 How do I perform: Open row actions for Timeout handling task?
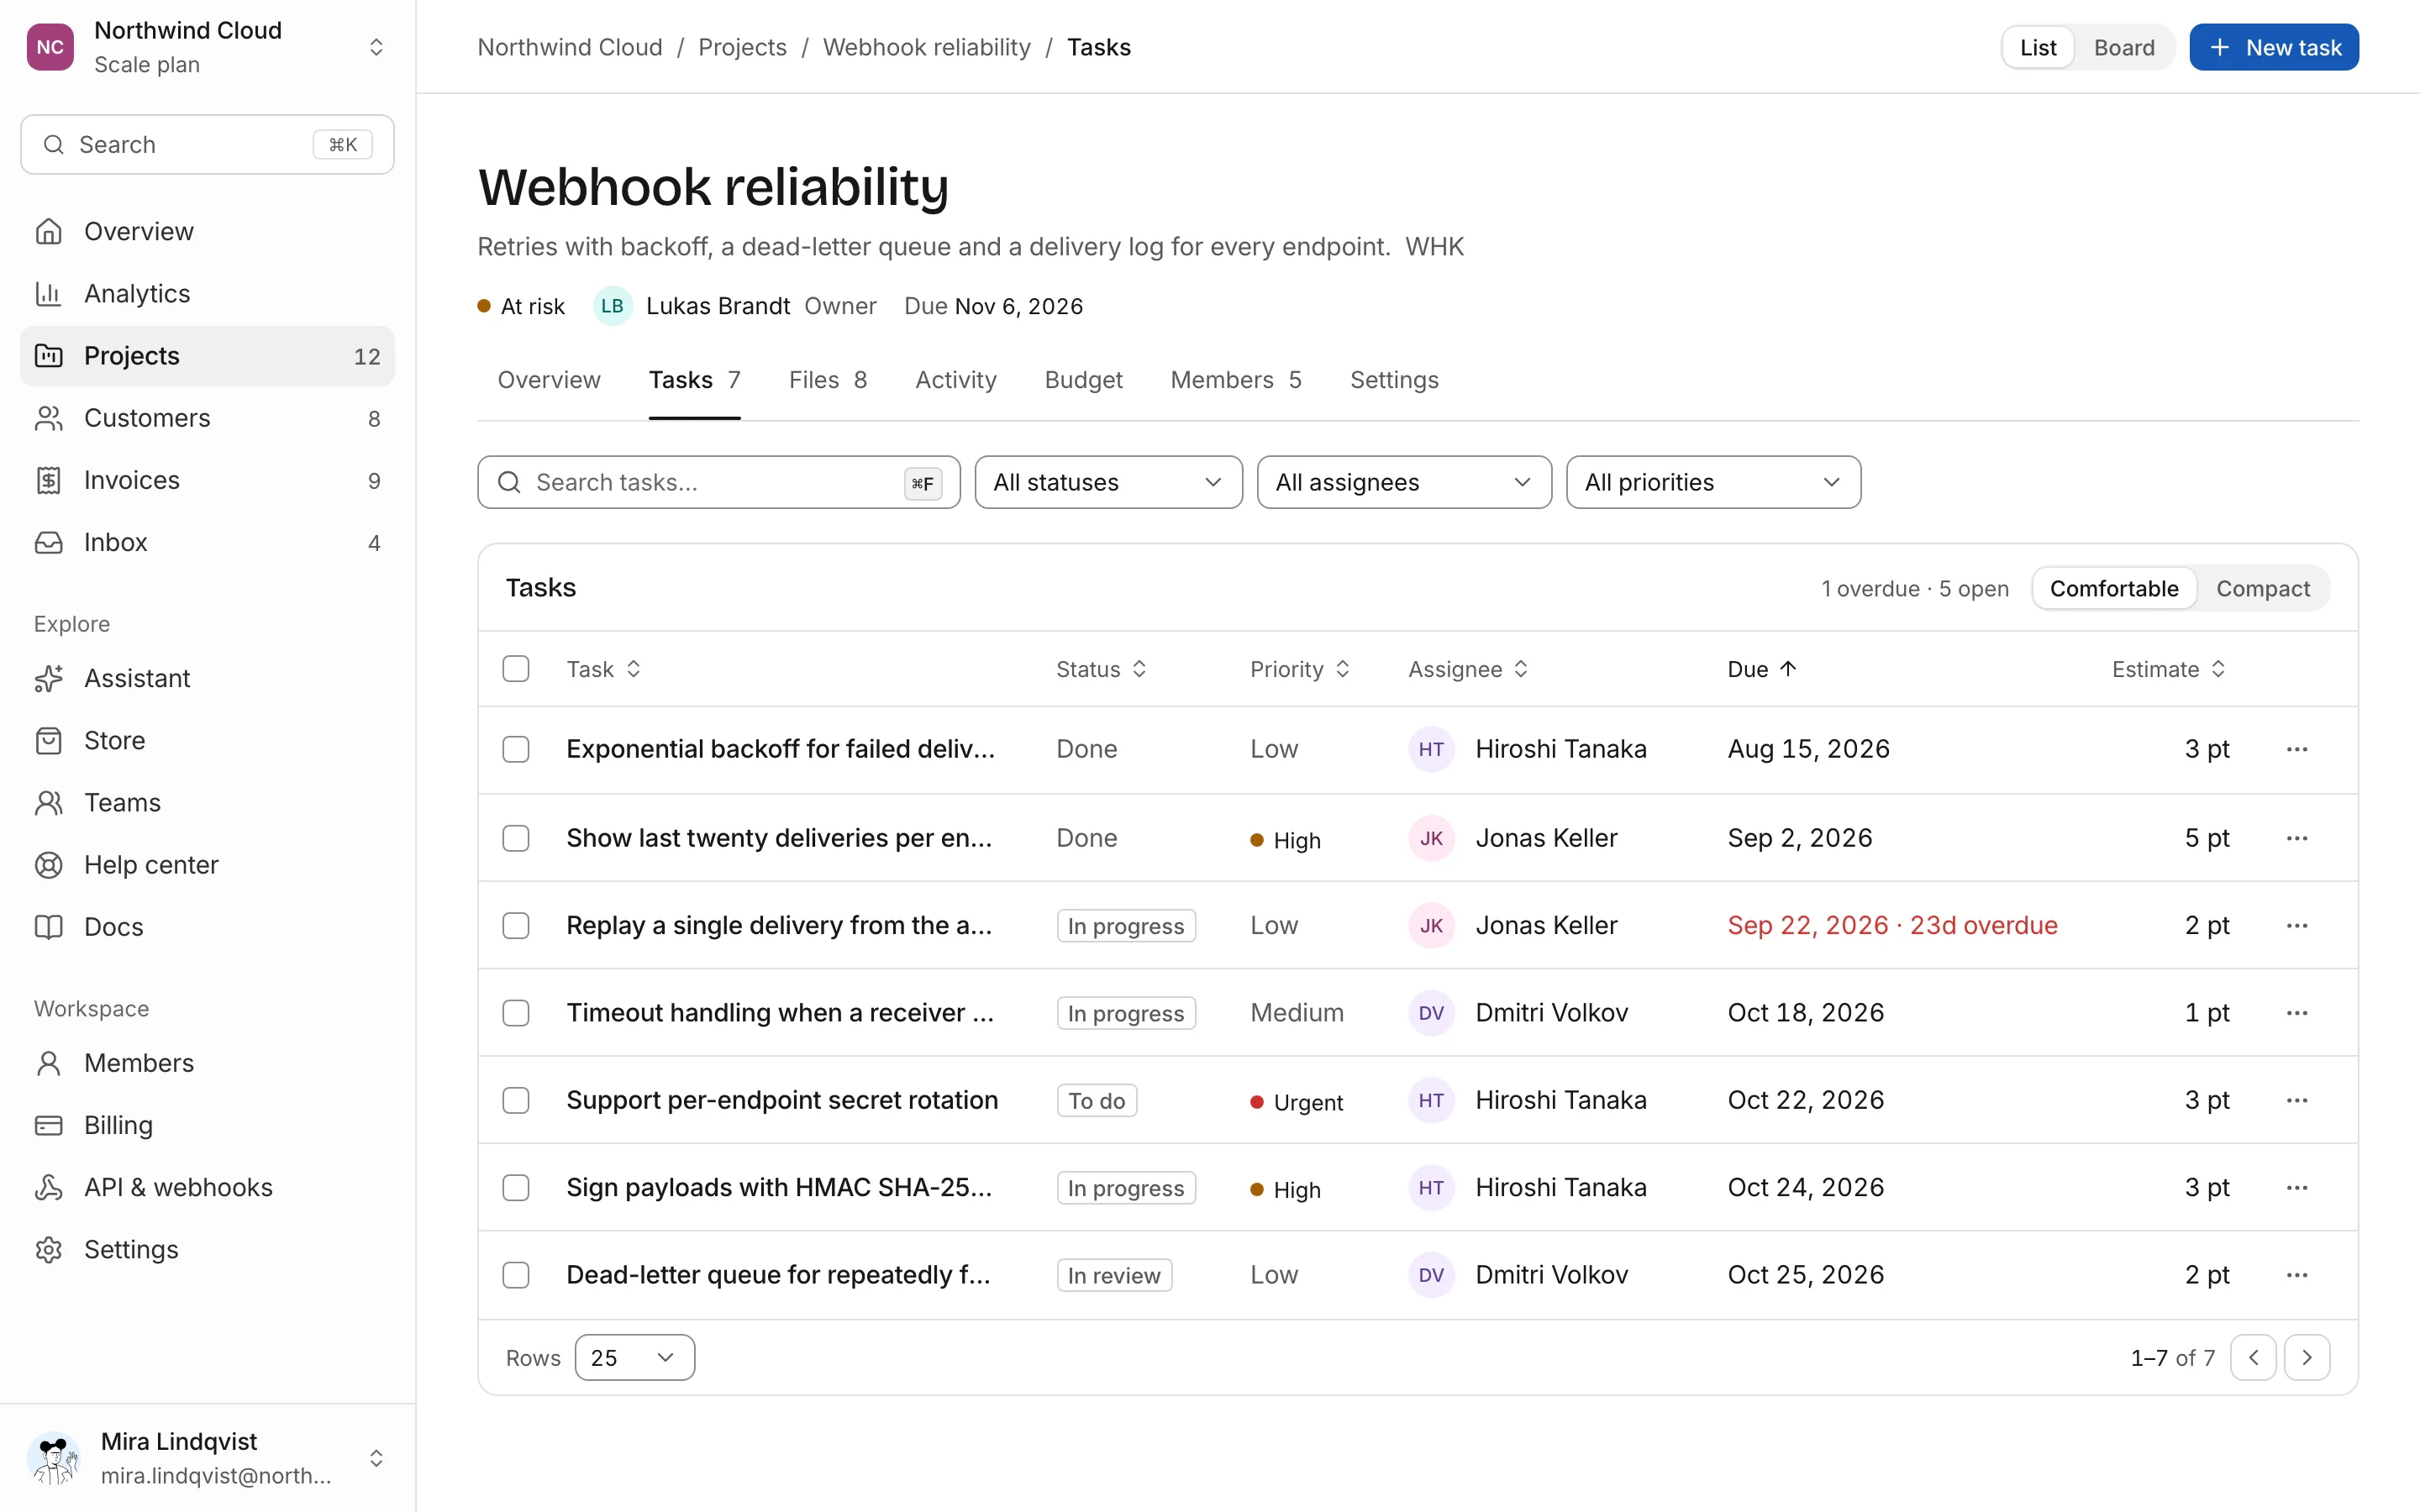coord(2297,1013)
